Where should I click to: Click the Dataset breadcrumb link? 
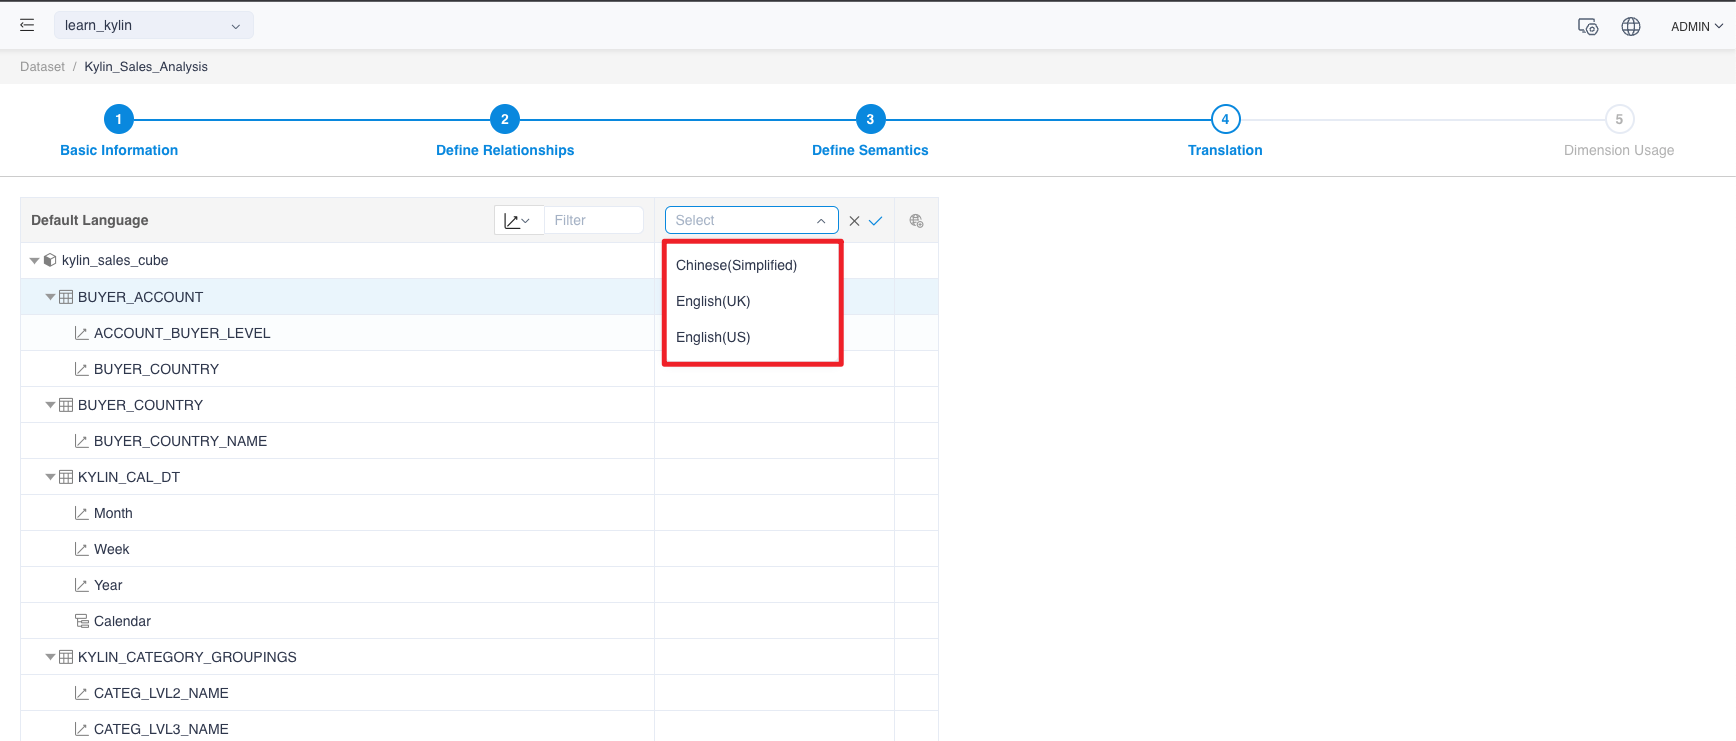(42, 67)
